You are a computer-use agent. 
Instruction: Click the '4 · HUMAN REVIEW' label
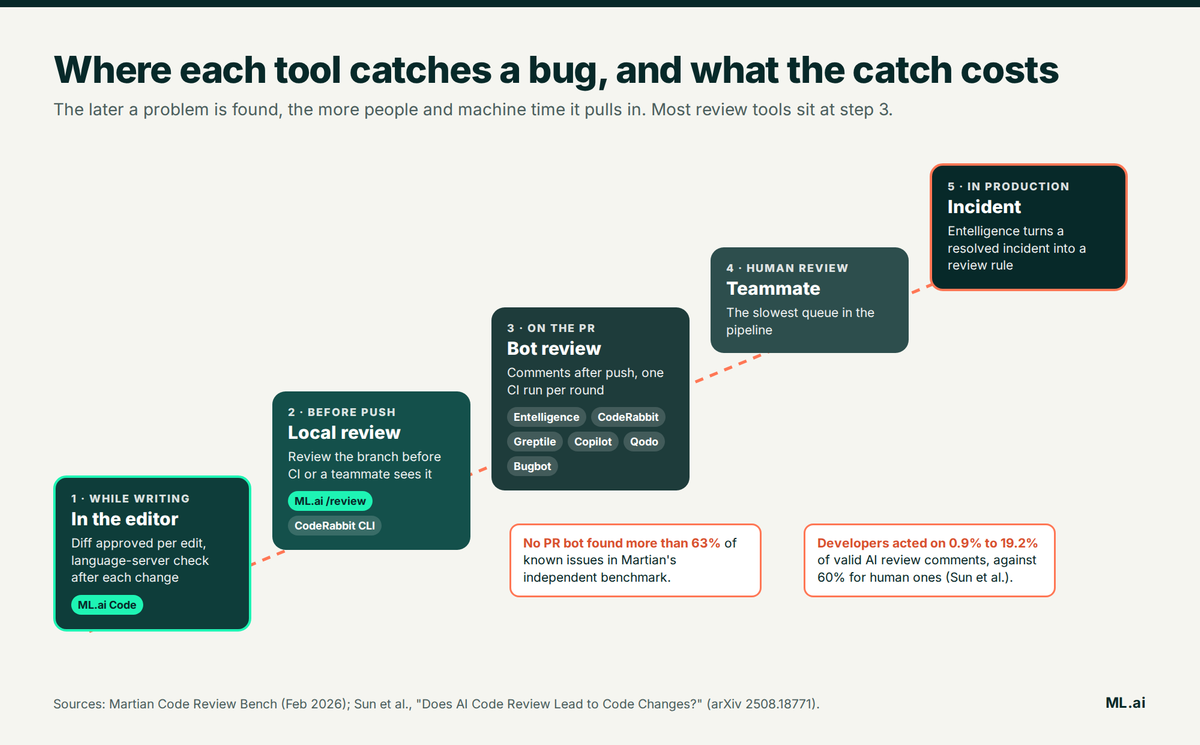pyautogui.click(x=787, y=268)
